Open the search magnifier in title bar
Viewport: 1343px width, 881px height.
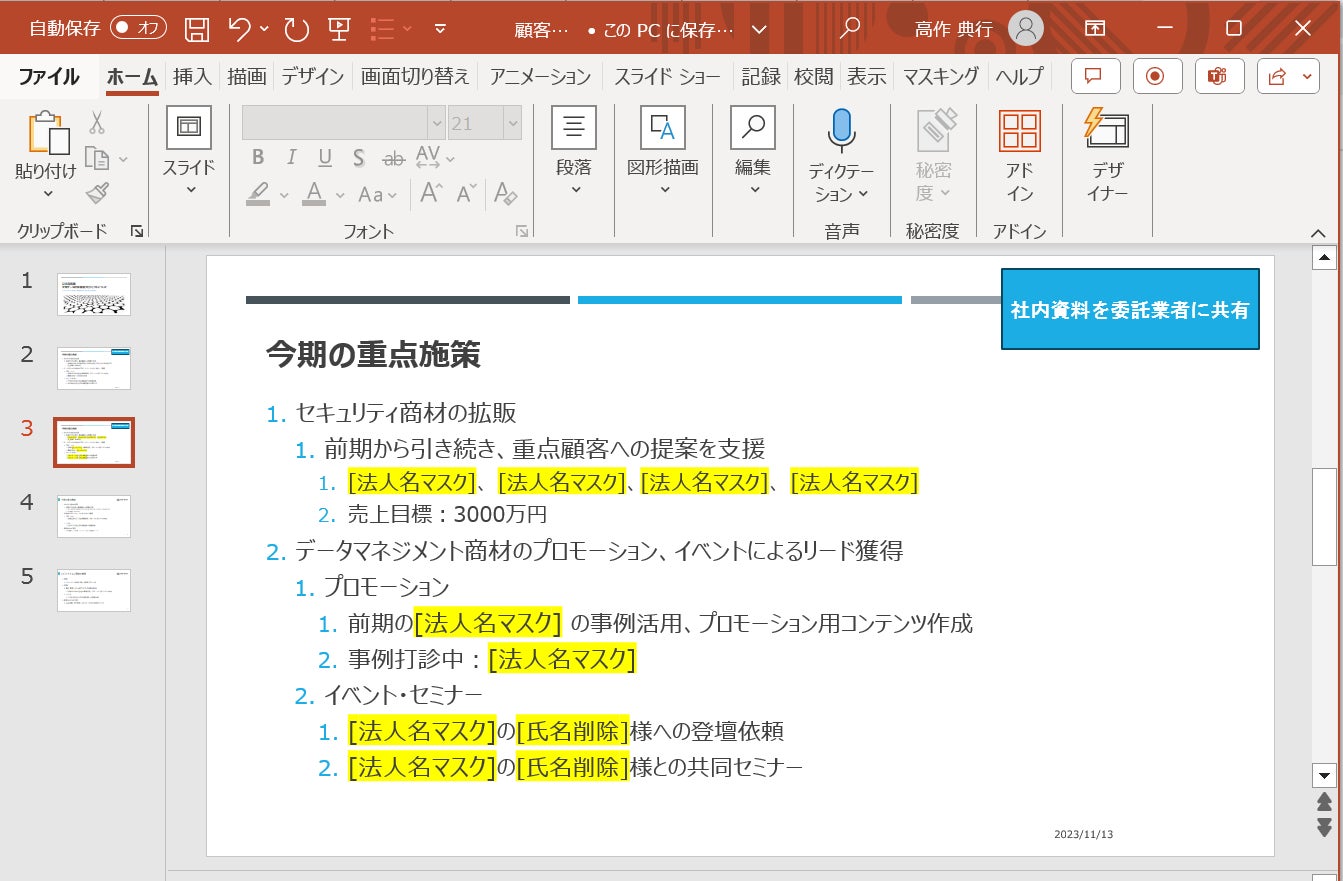(x=850, y=29)
